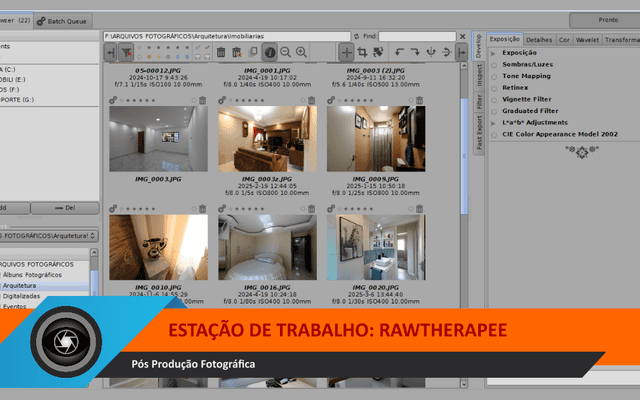Select the vertical Fast Export tab
Image resolution: width=640 pixels, height=400 pixels.
[479, 132]
